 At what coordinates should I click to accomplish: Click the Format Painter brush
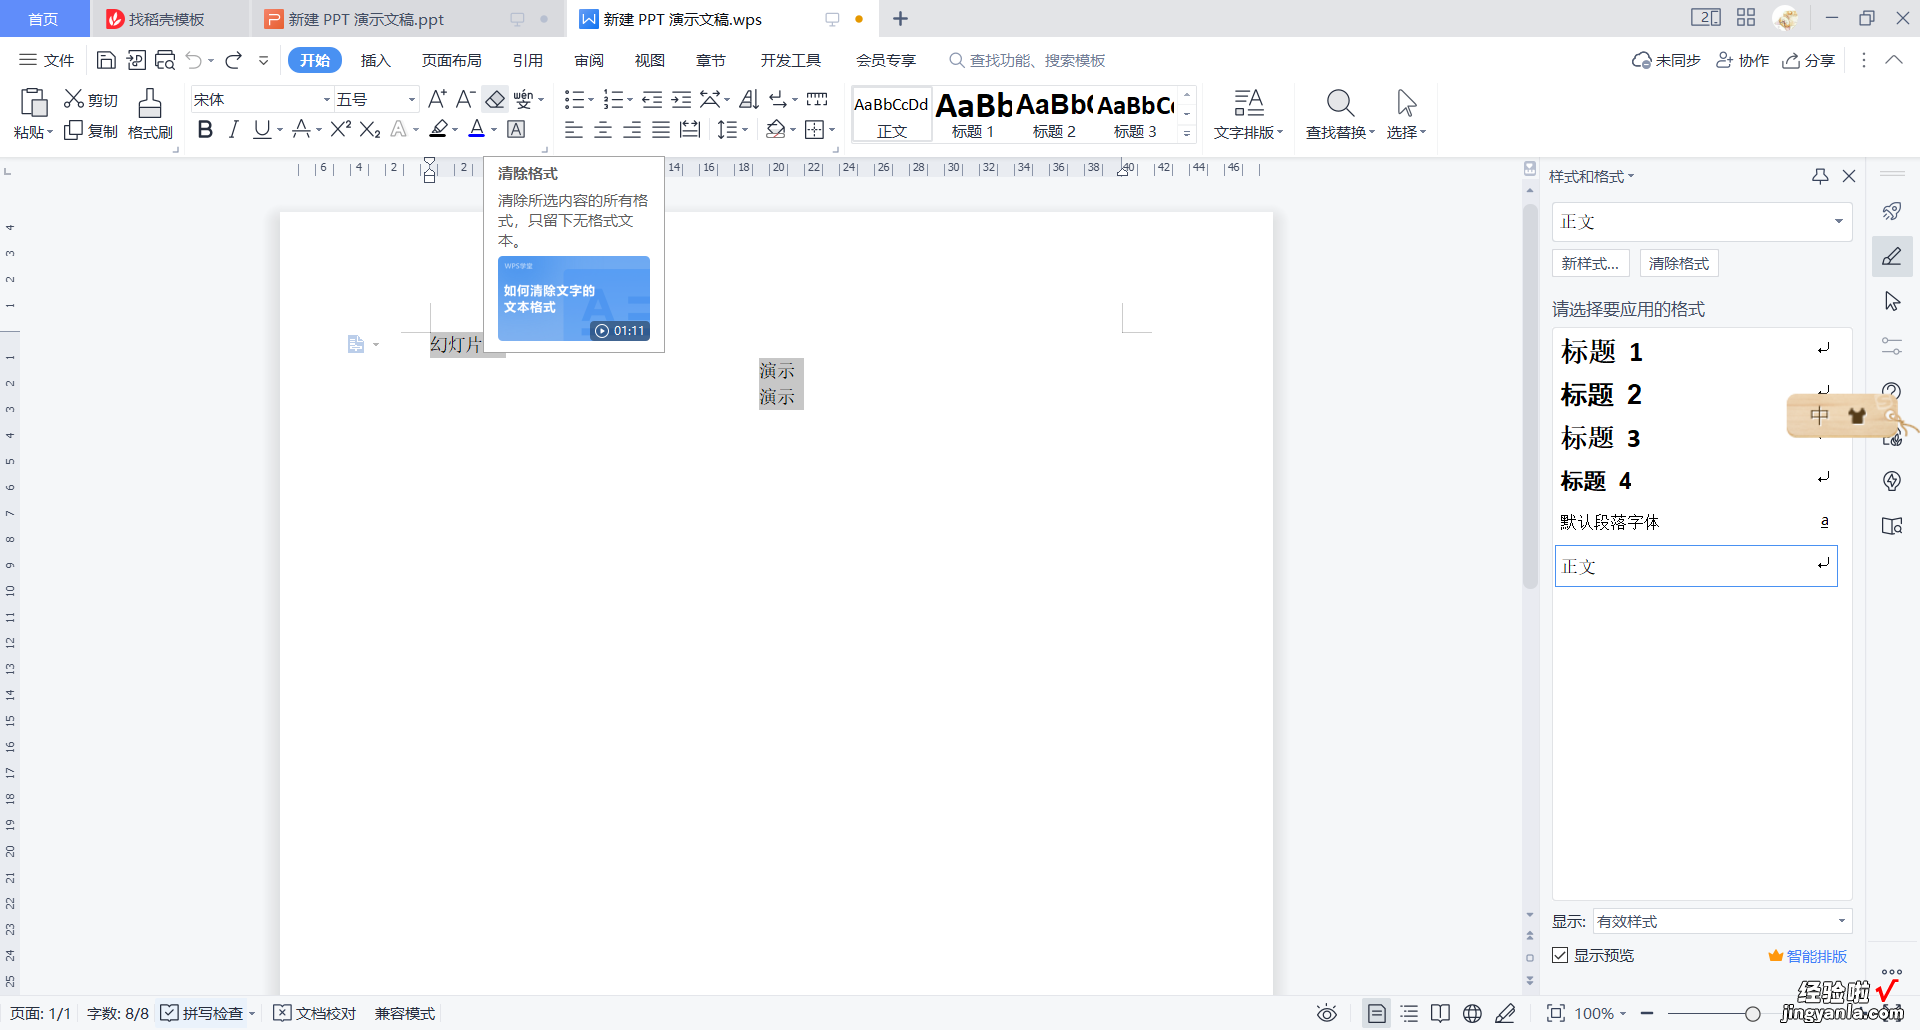pyautogui.click(x=150, y=114)
